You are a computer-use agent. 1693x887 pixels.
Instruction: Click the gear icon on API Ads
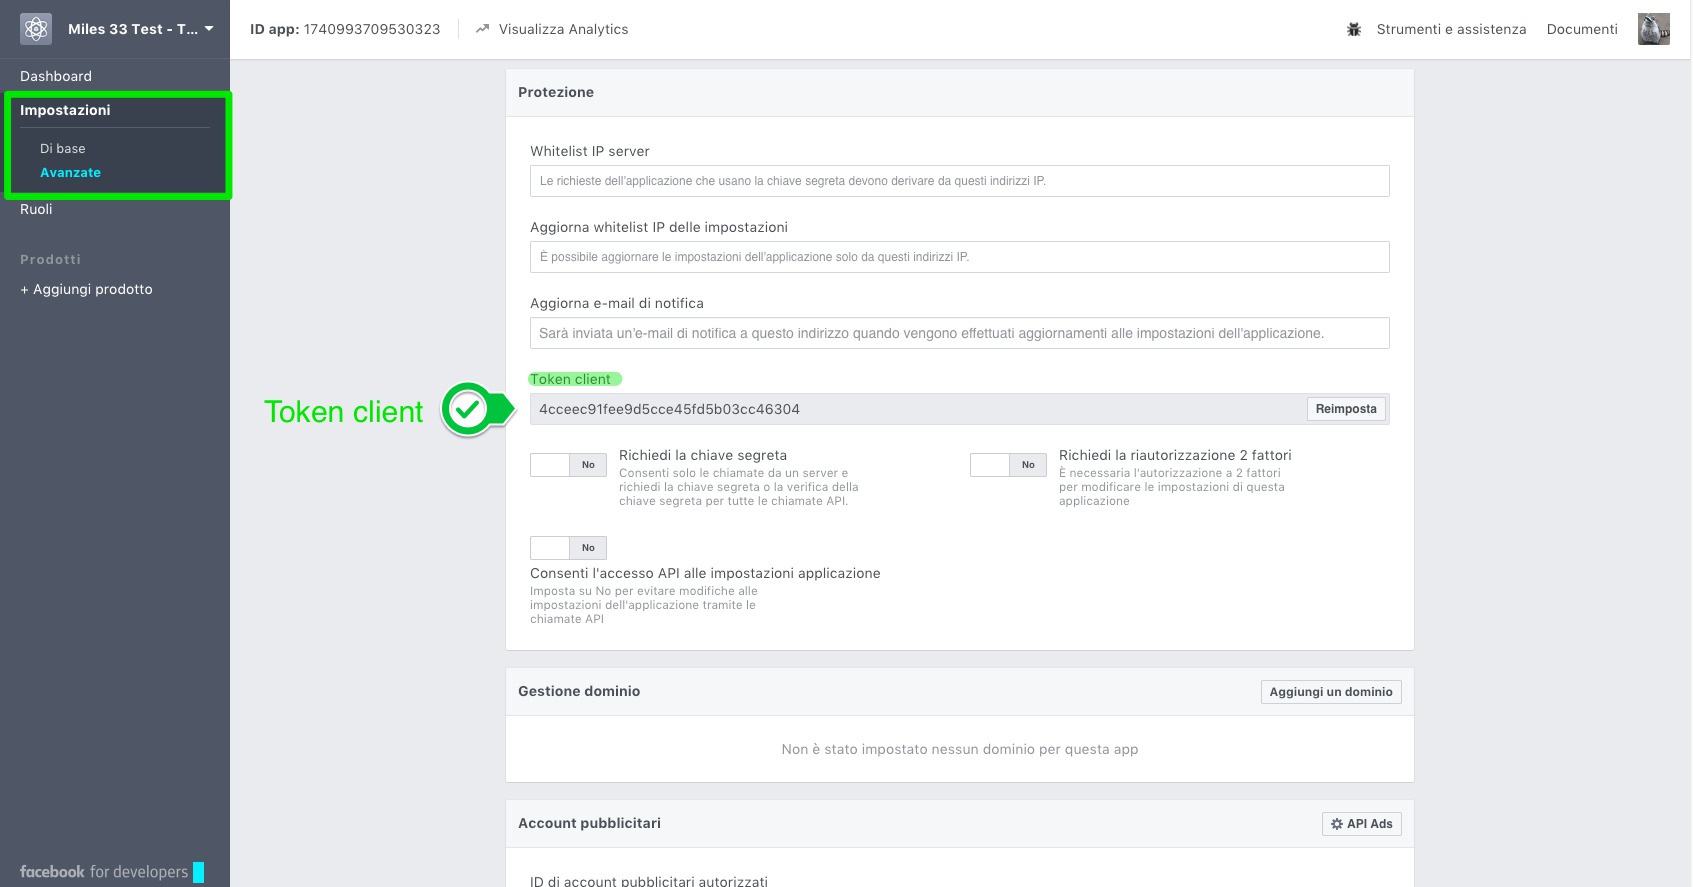coord(1336,824)
